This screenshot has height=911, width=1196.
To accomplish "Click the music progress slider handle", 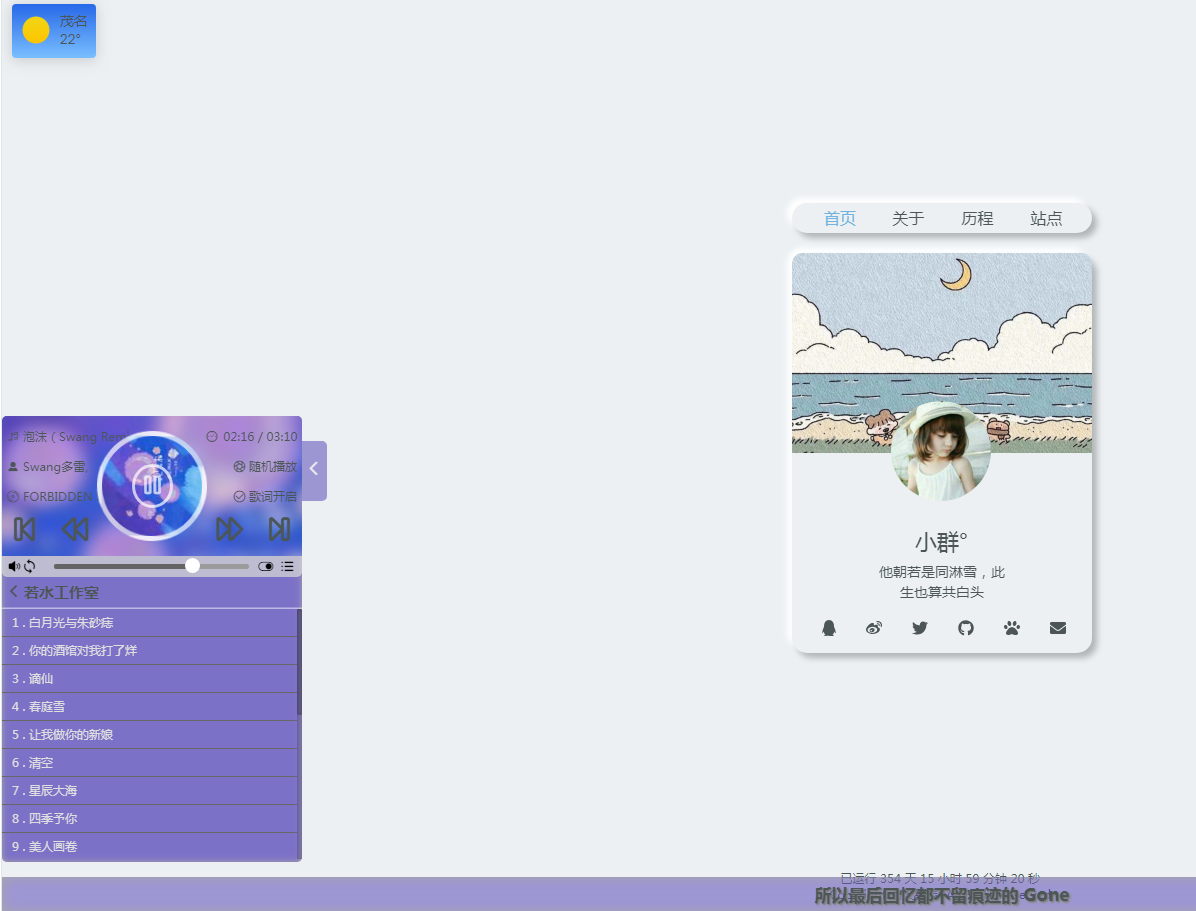I will [192, 566].
